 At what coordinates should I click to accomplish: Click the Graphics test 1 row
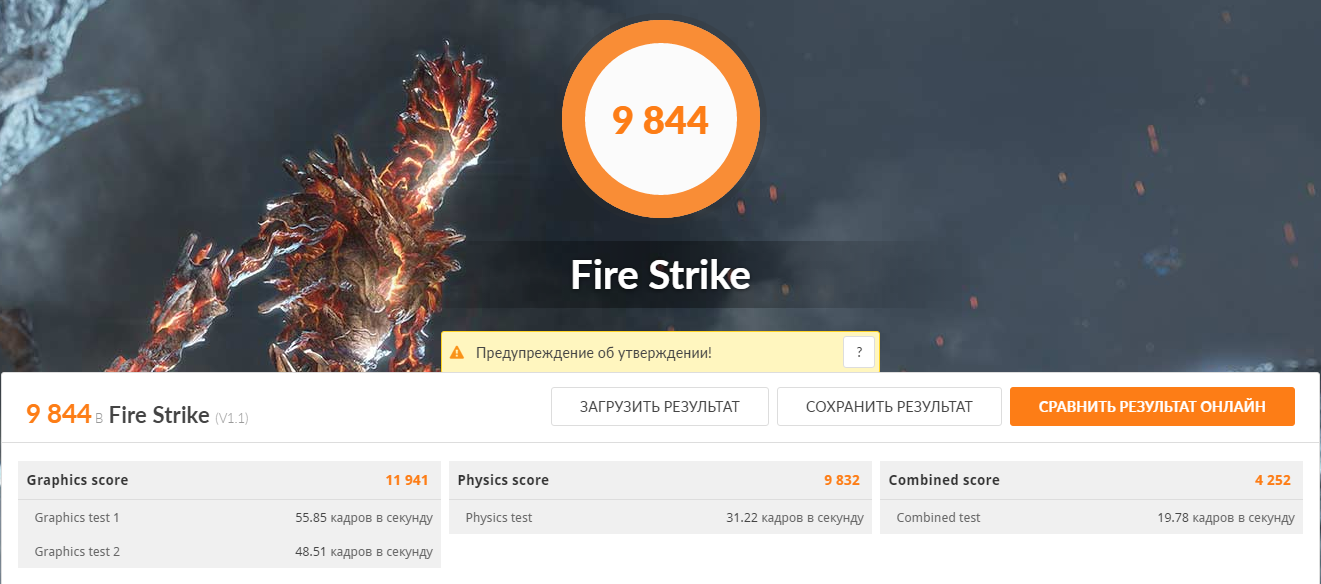(229, 517)
